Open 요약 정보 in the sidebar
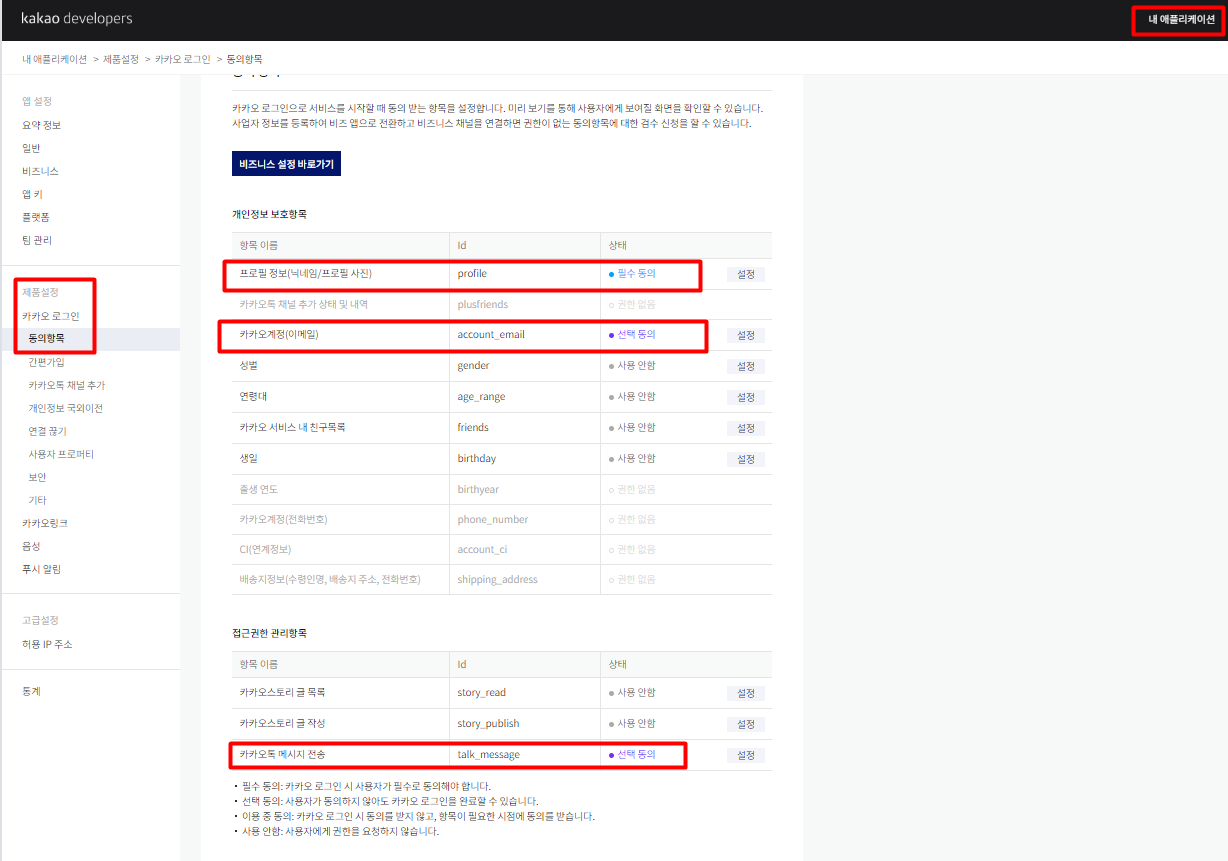The image size is (1228, 861). [42, 125]
